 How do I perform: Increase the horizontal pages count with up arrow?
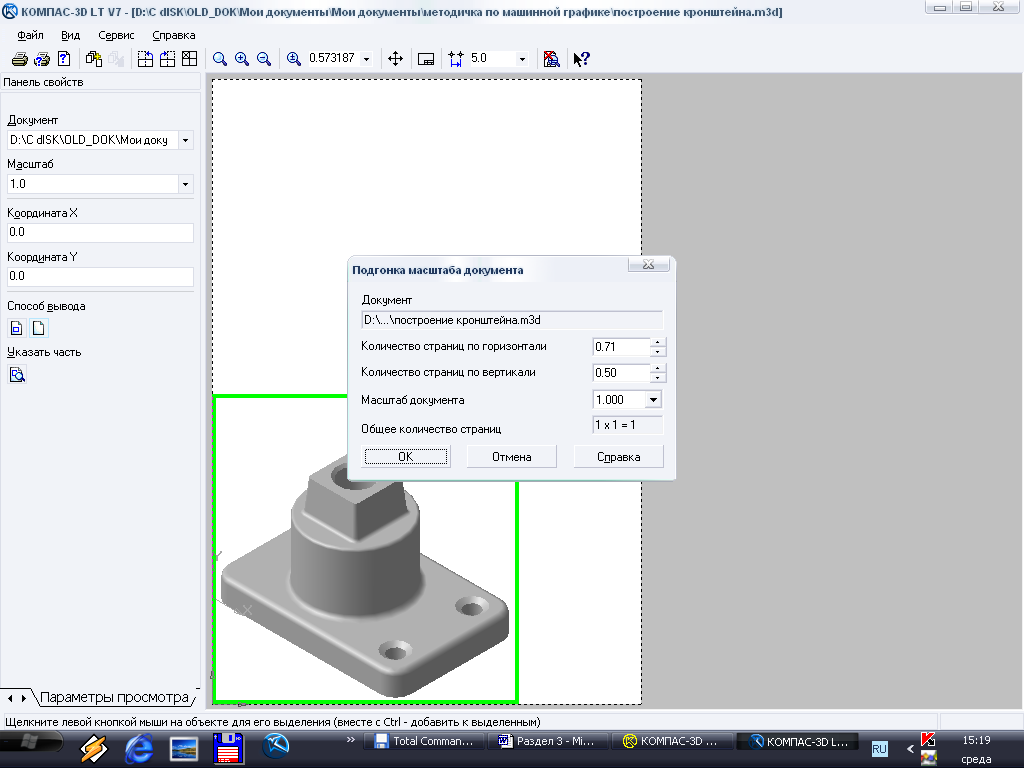click(658, 342)
